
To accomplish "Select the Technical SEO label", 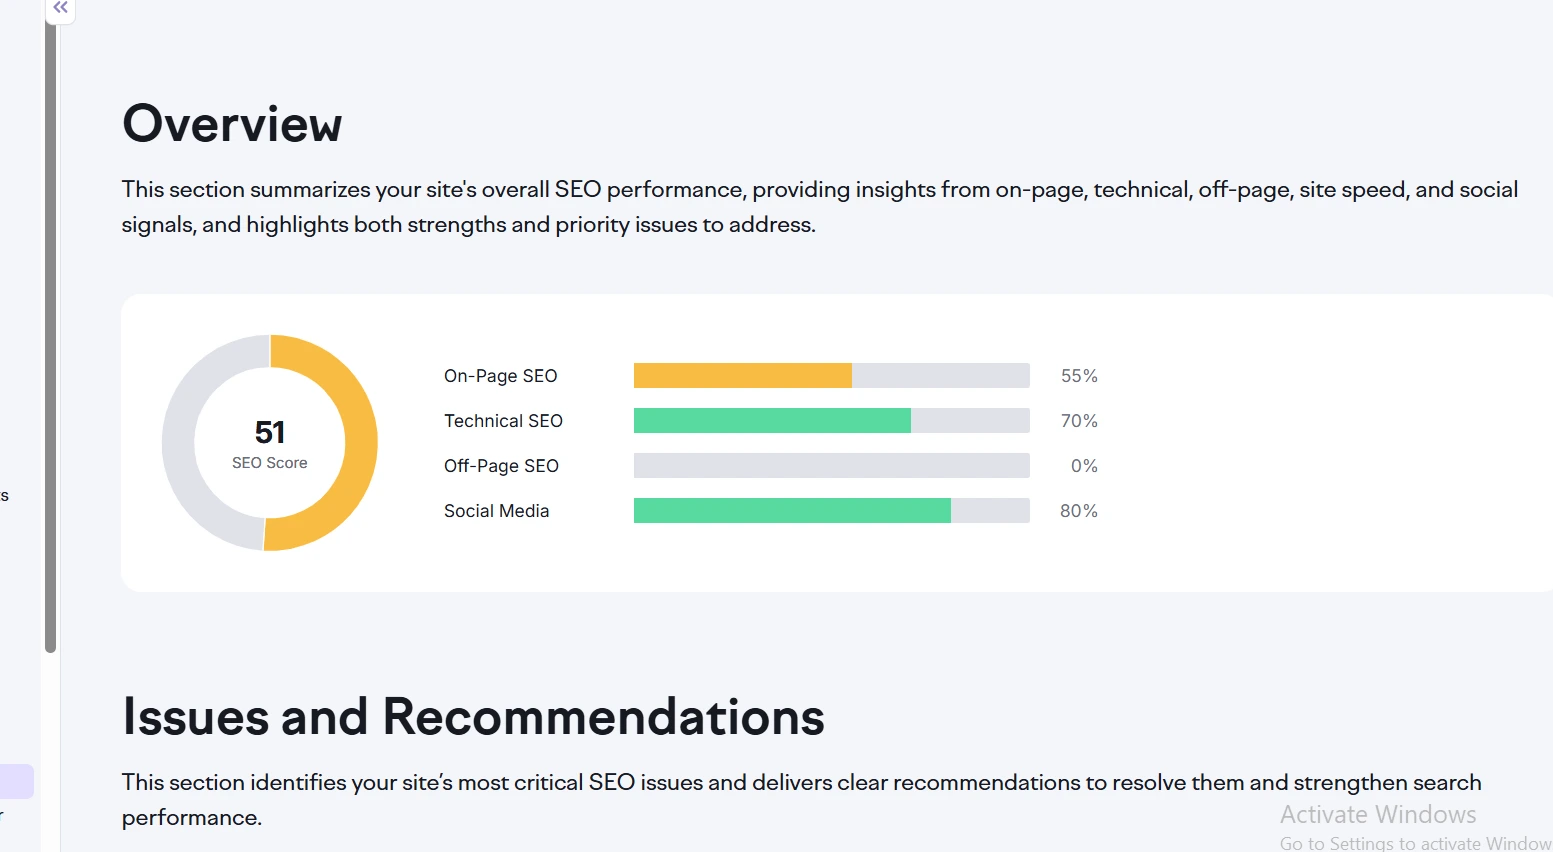I will pos(503,421).
